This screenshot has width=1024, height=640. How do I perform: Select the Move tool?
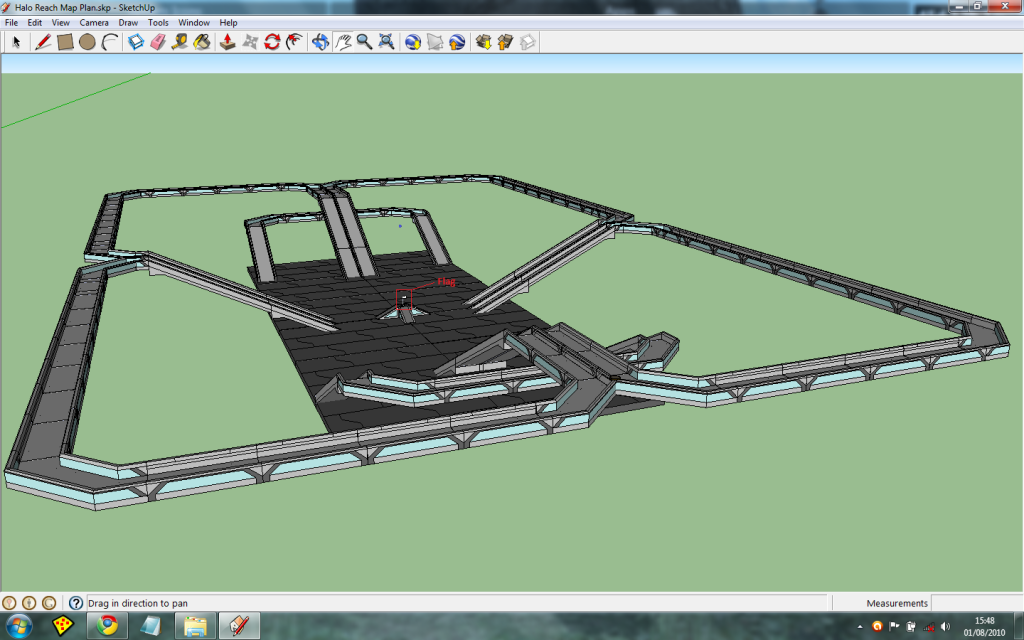[250, 42]
